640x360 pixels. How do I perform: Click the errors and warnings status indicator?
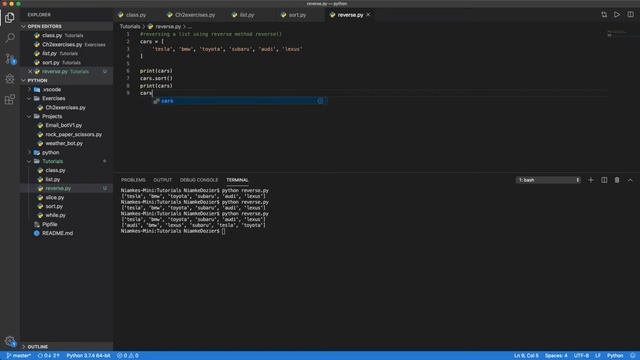(128, 356)
